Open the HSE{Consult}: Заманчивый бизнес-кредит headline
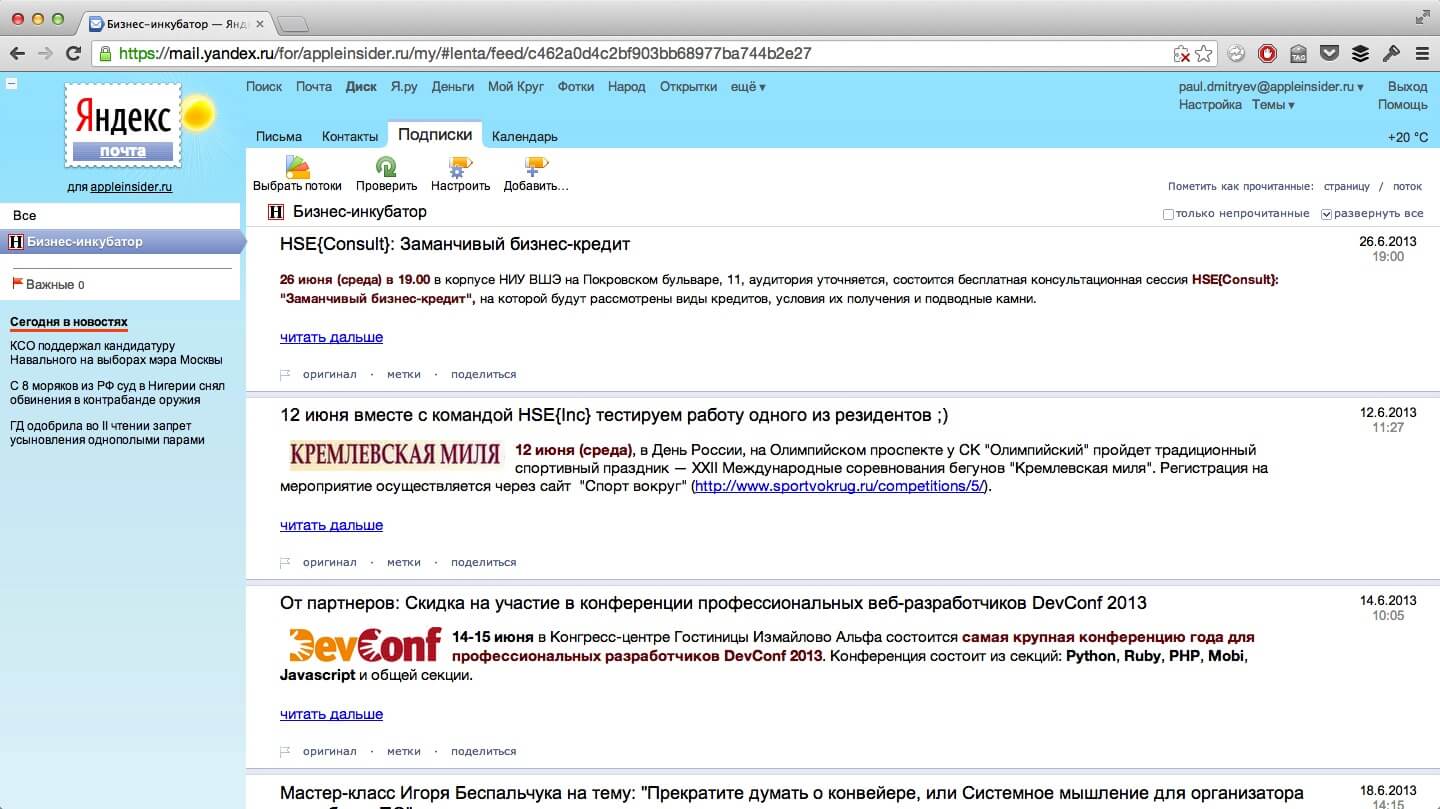The image size is (1440, 809). pos(455,244)
